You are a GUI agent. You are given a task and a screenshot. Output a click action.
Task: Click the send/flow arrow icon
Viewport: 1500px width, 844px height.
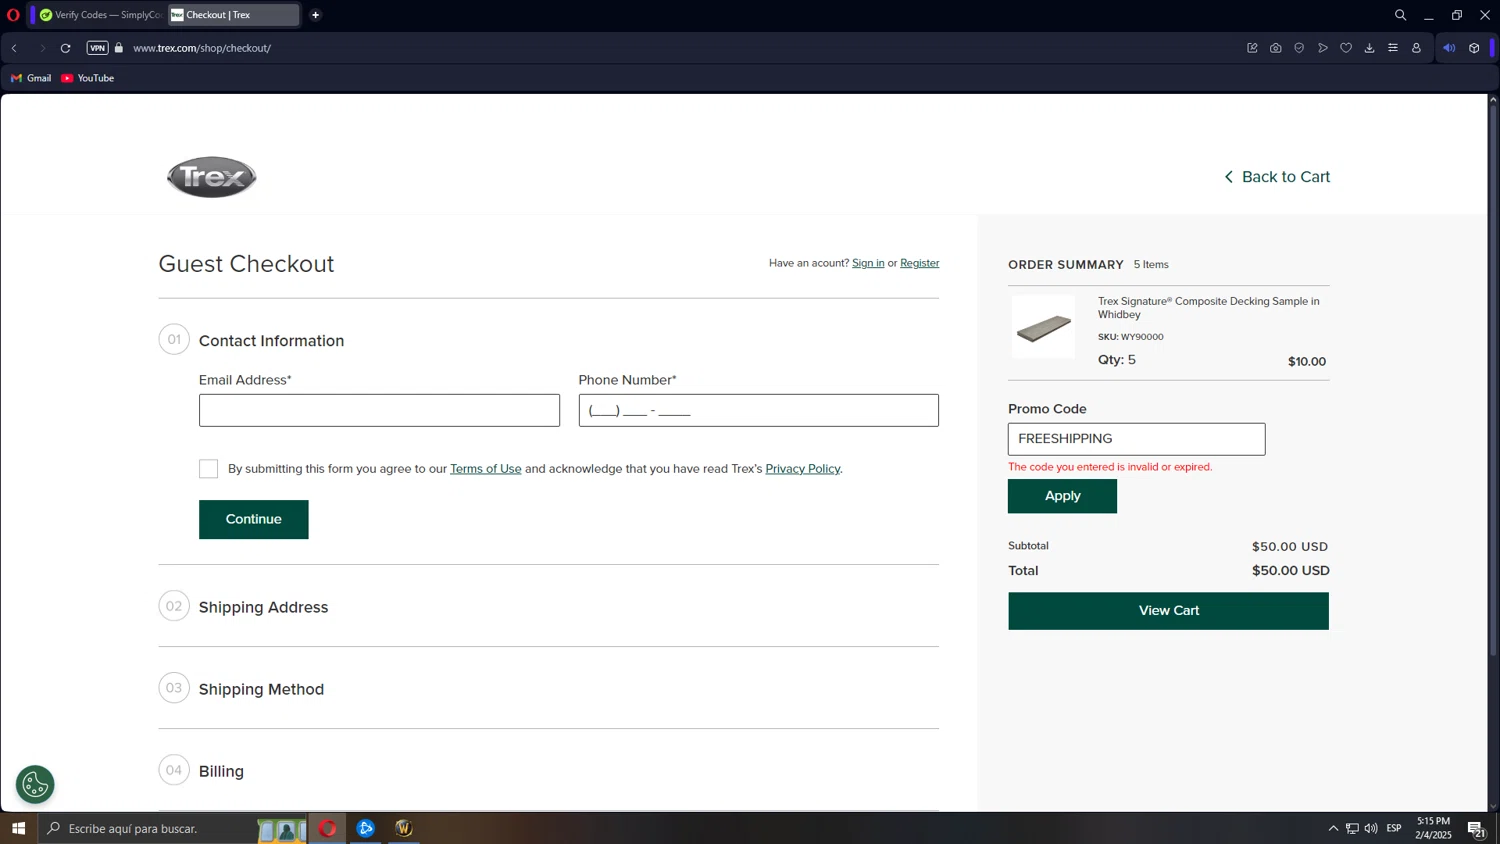pos(1323,48)
